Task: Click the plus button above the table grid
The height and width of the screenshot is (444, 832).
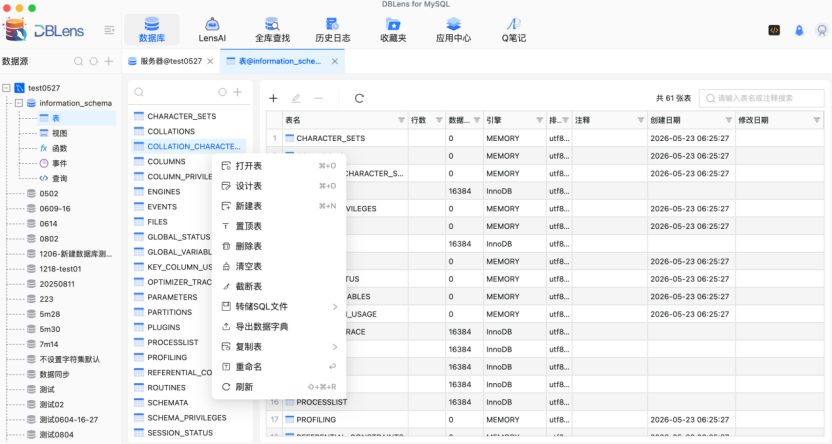Action: coord(273,98)
